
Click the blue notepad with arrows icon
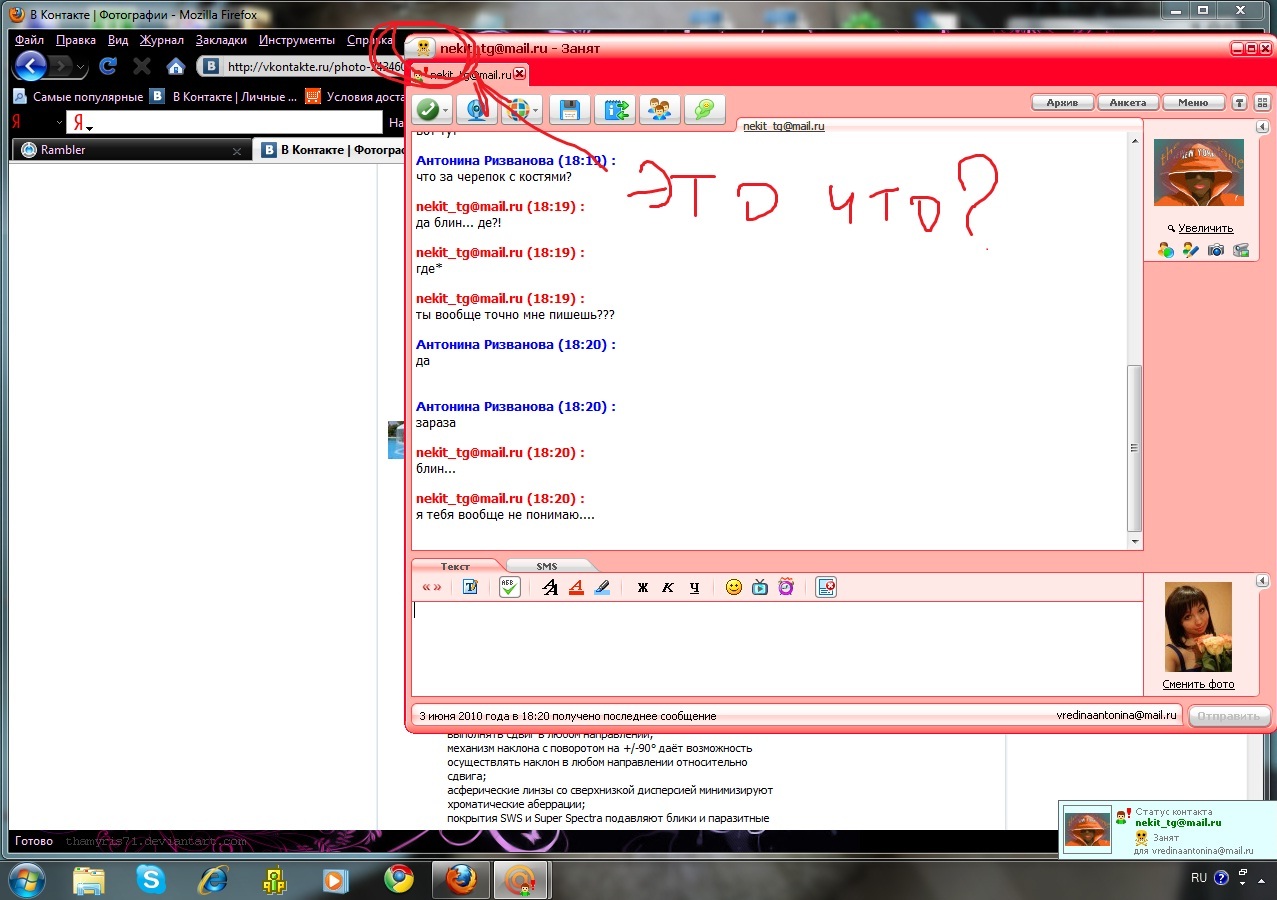pyautogui.click(x=614, y=109)
